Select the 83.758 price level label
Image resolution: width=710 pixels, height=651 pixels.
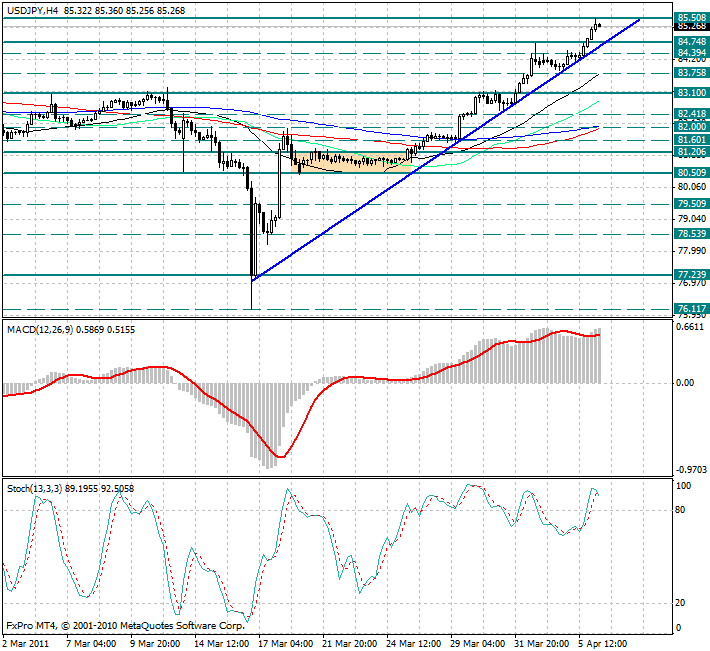[691, 73]
